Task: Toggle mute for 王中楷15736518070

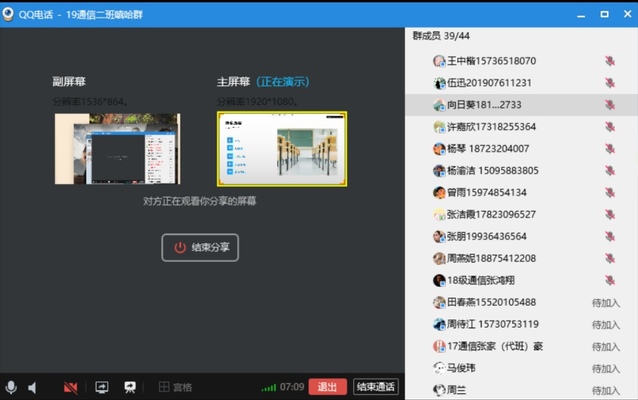Action: pyautogui.click(x=609, y=61)
